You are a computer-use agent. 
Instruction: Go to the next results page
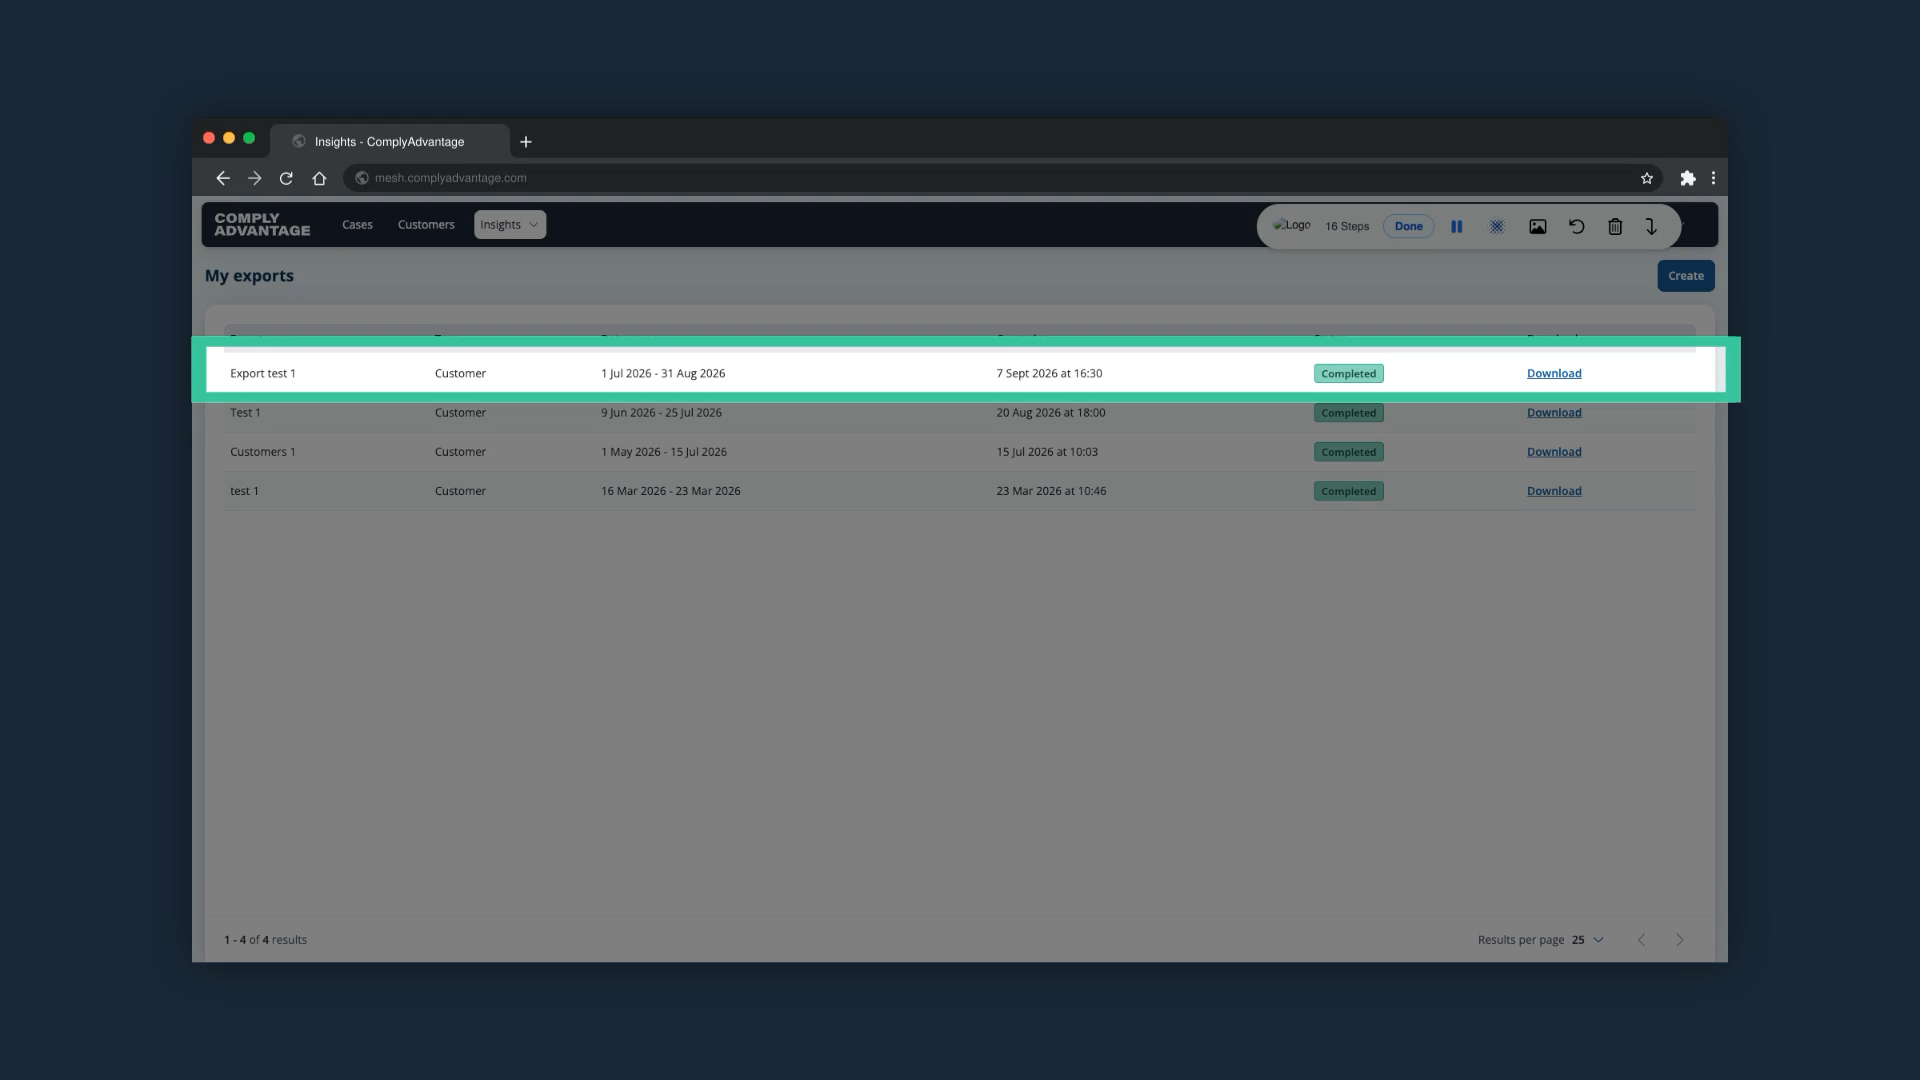1680,940
